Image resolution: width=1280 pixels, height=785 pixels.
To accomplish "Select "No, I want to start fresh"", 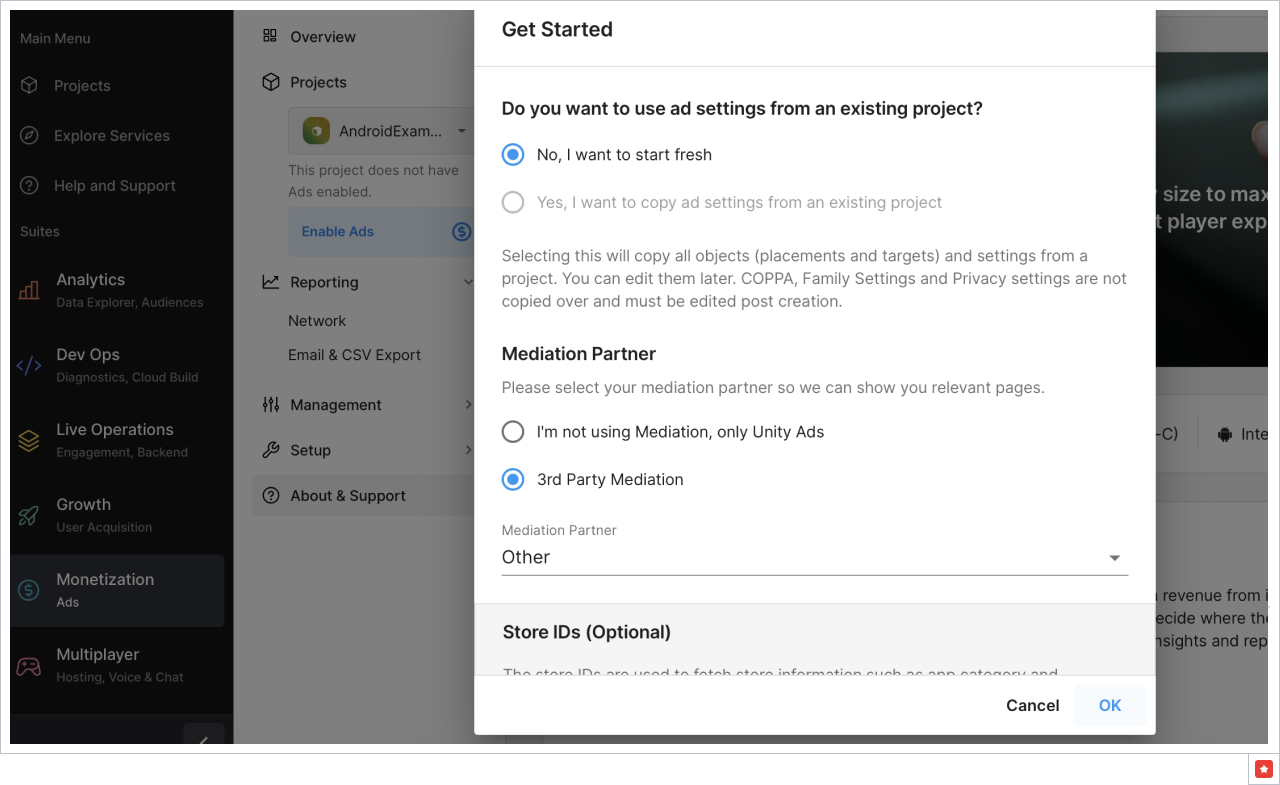I will tap(513, 155).
